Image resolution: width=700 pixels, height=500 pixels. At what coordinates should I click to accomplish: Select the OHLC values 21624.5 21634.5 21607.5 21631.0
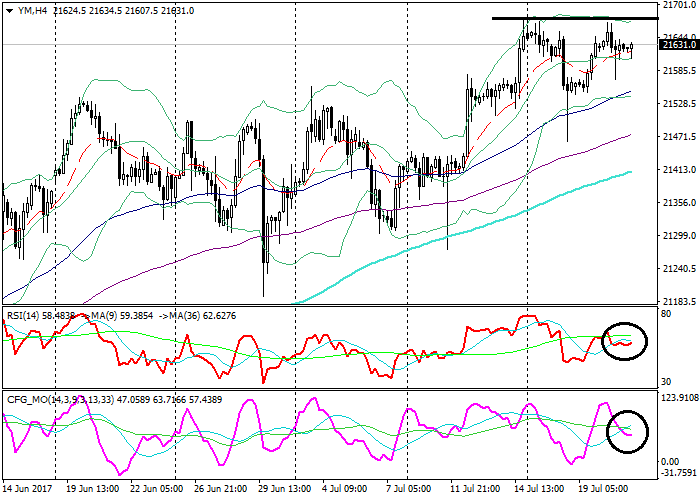[x=123, y=11]
